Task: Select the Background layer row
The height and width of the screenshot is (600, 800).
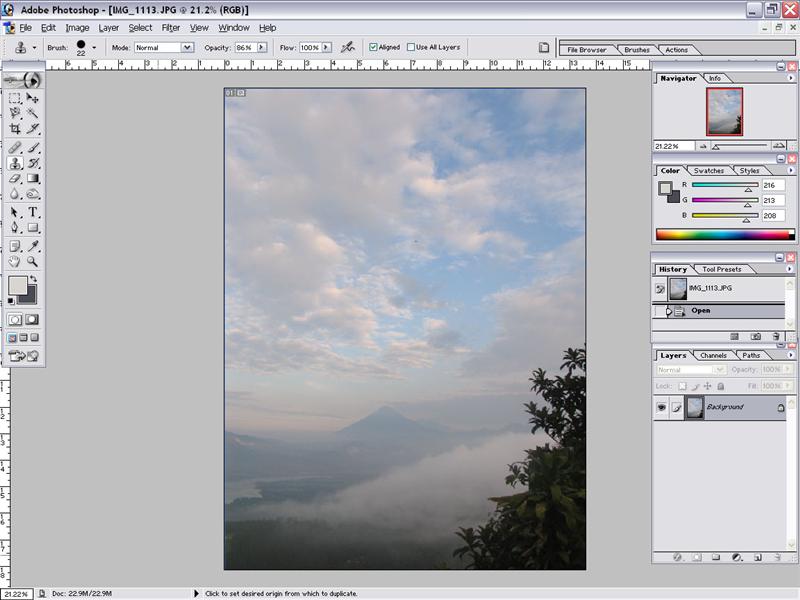Action: click(719, 407)
